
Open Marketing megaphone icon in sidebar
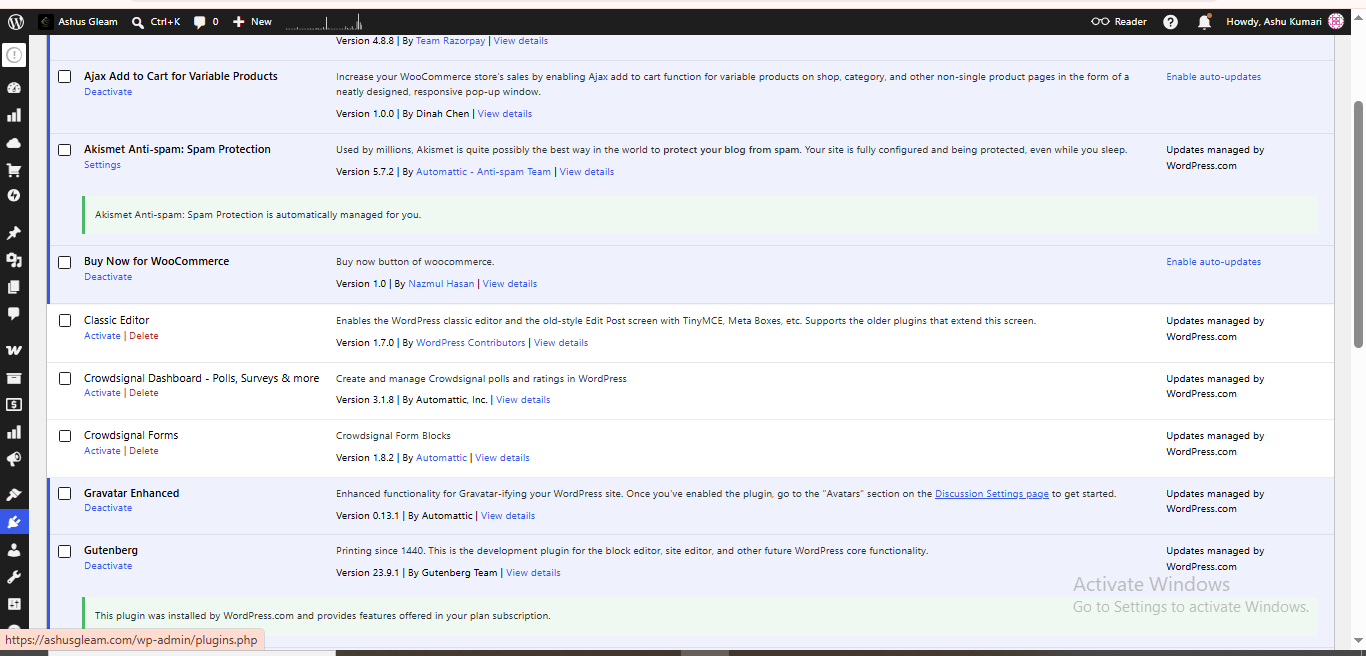point(14,459)
